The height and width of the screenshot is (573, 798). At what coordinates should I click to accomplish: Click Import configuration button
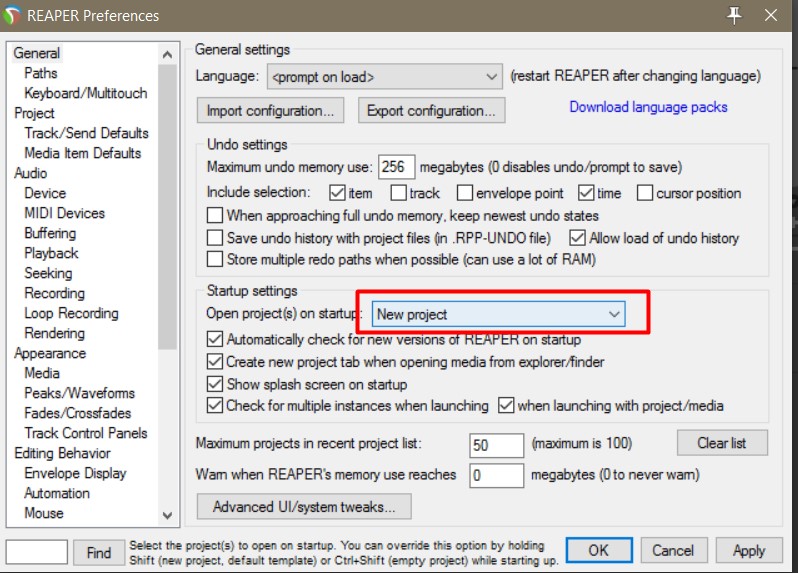point(270,110)
